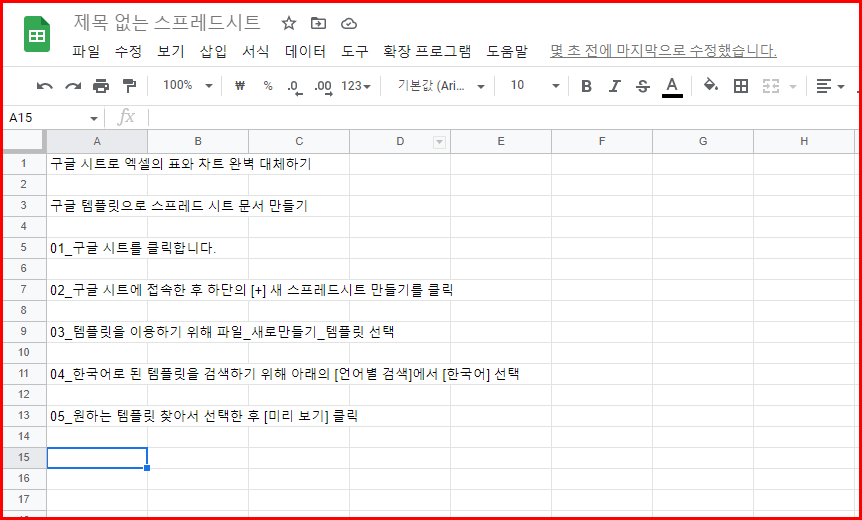Check the cloud save status icon
Viewport: 862px width, 520px height.
pos(349,24)
